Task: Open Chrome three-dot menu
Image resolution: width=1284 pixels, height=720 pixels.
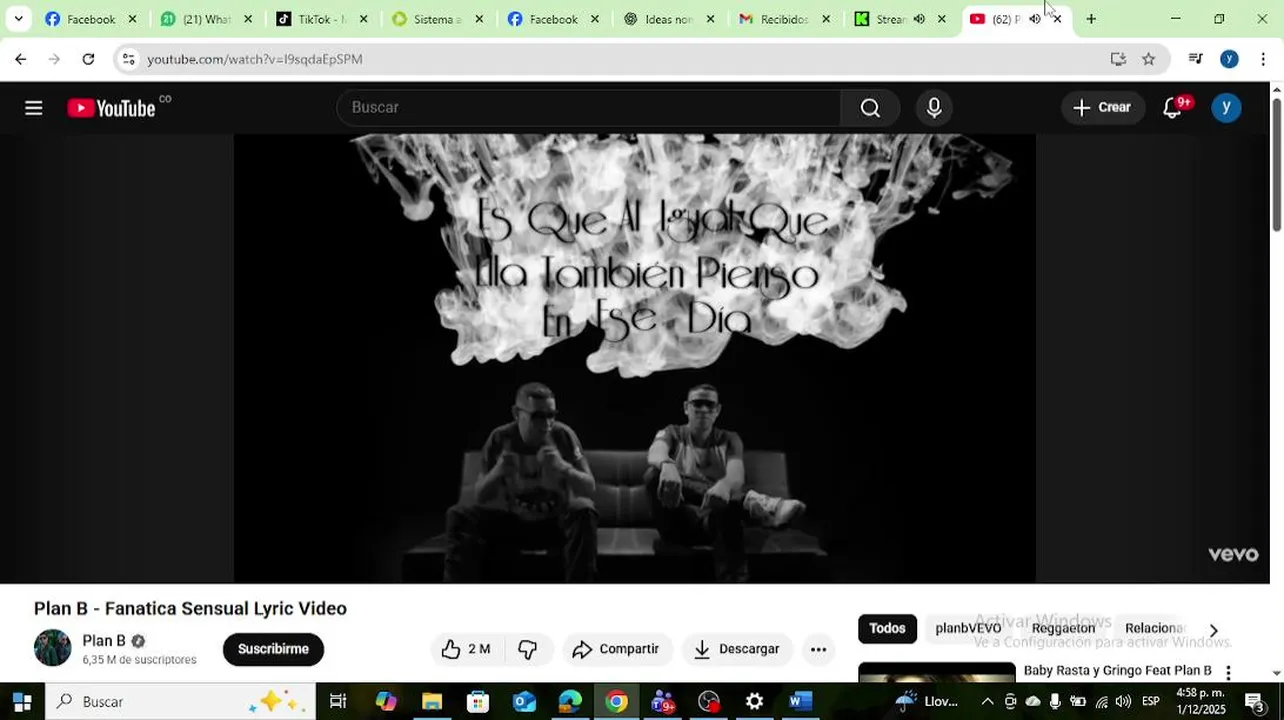Action: coord(1263,59)
